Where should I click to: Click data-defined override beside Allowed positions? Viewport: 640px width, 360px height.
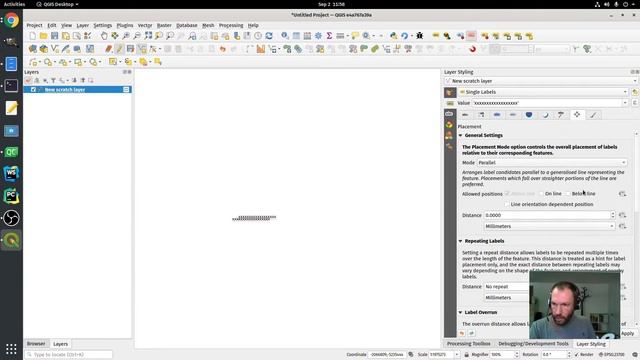(x=622, y=194)
